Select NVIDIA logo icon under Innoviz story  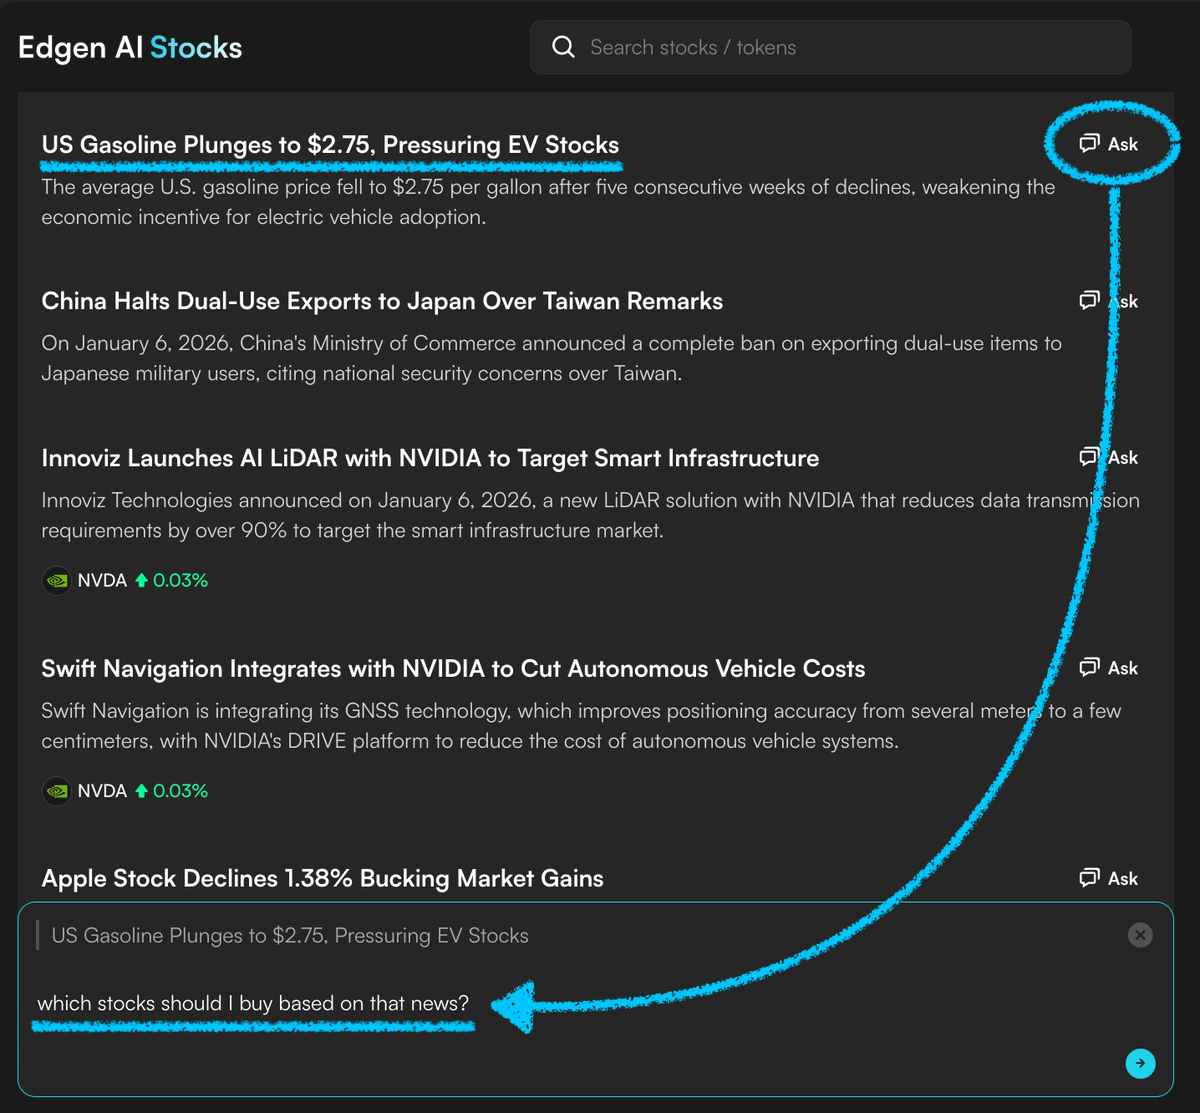tap(56, 580)
